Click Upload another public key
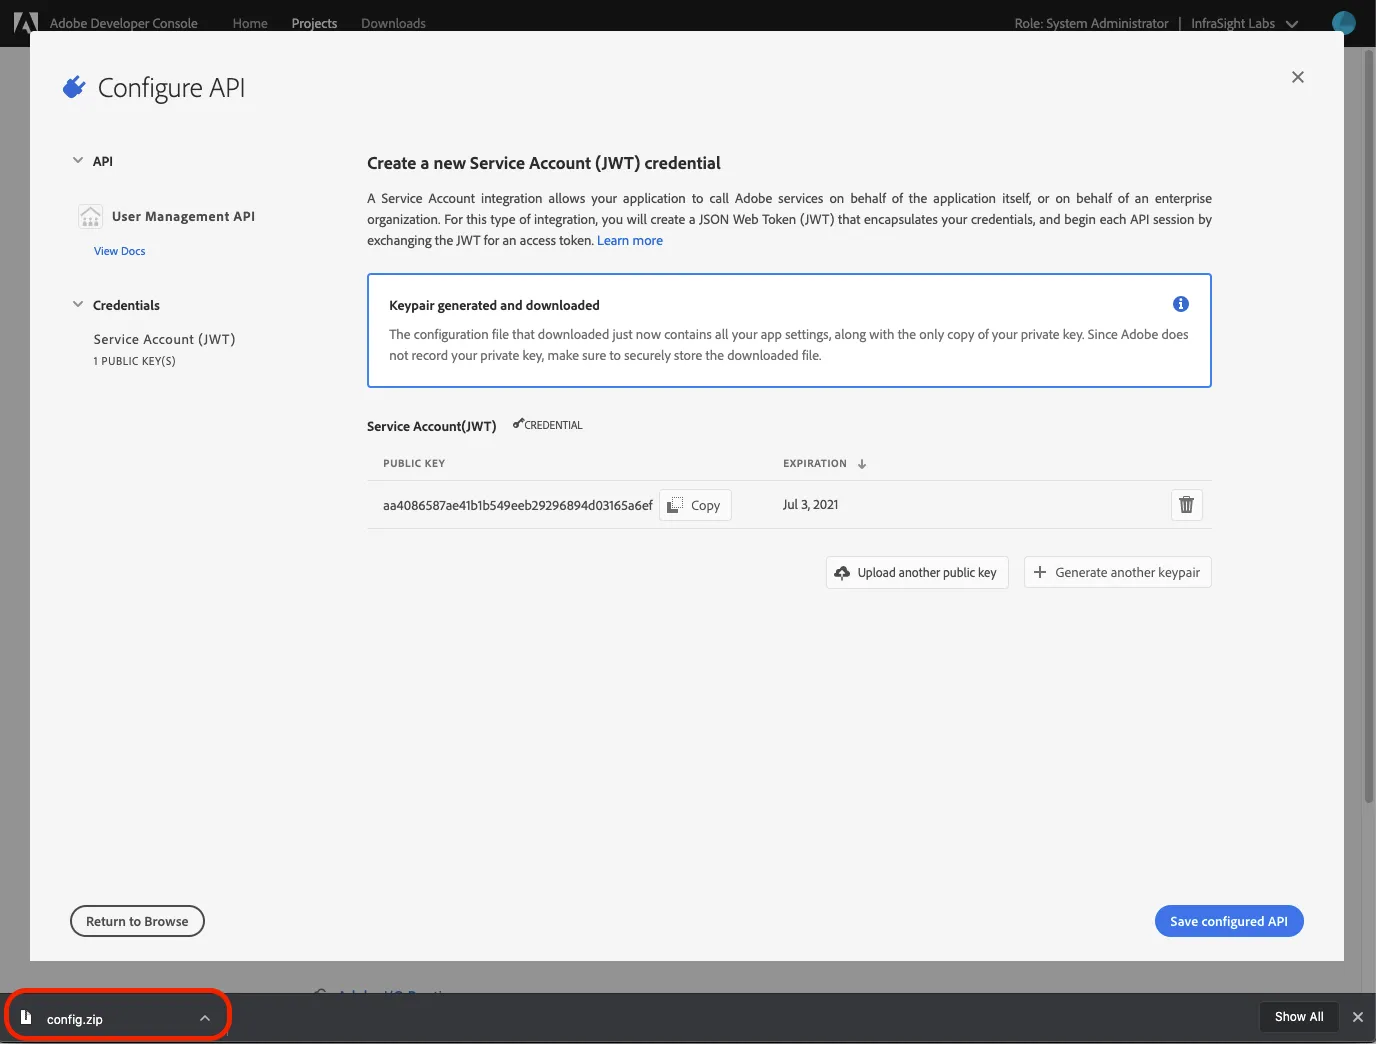Image resolution: width=1376 pixels, height=1044 pixels. 917,573
